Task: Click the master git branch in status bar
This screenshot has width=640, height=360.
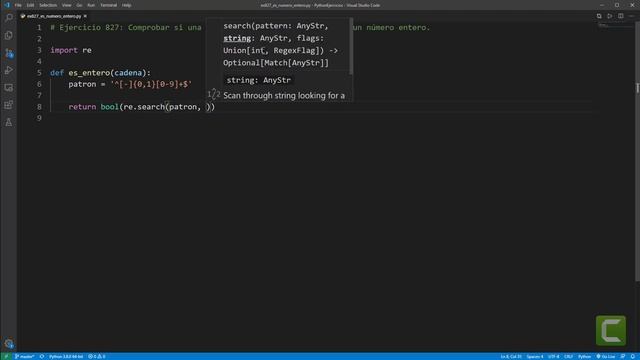Action: 24,356
